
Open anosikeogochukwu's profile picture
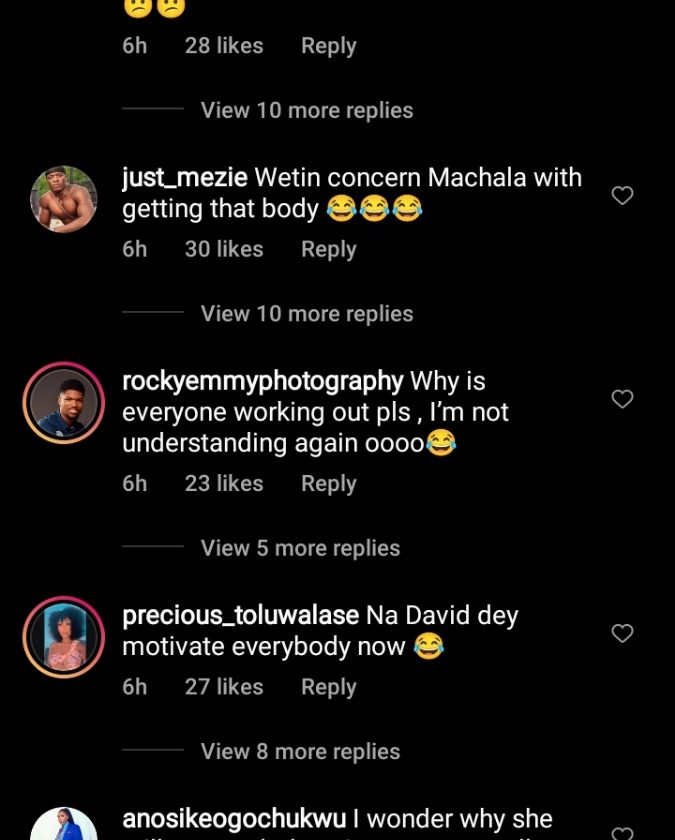64,825
